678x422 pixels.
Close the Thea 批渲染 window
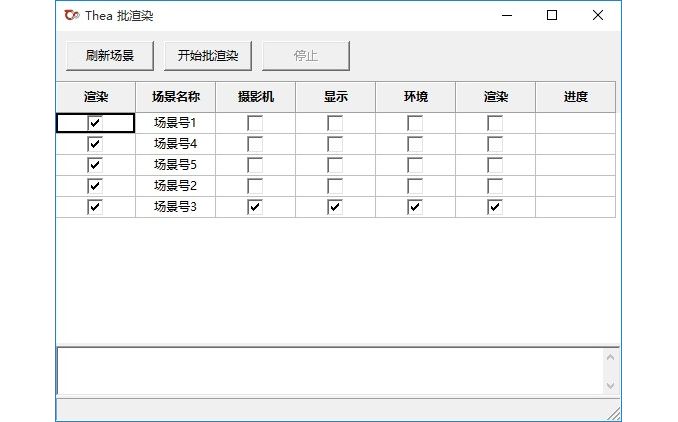(598, 16)
